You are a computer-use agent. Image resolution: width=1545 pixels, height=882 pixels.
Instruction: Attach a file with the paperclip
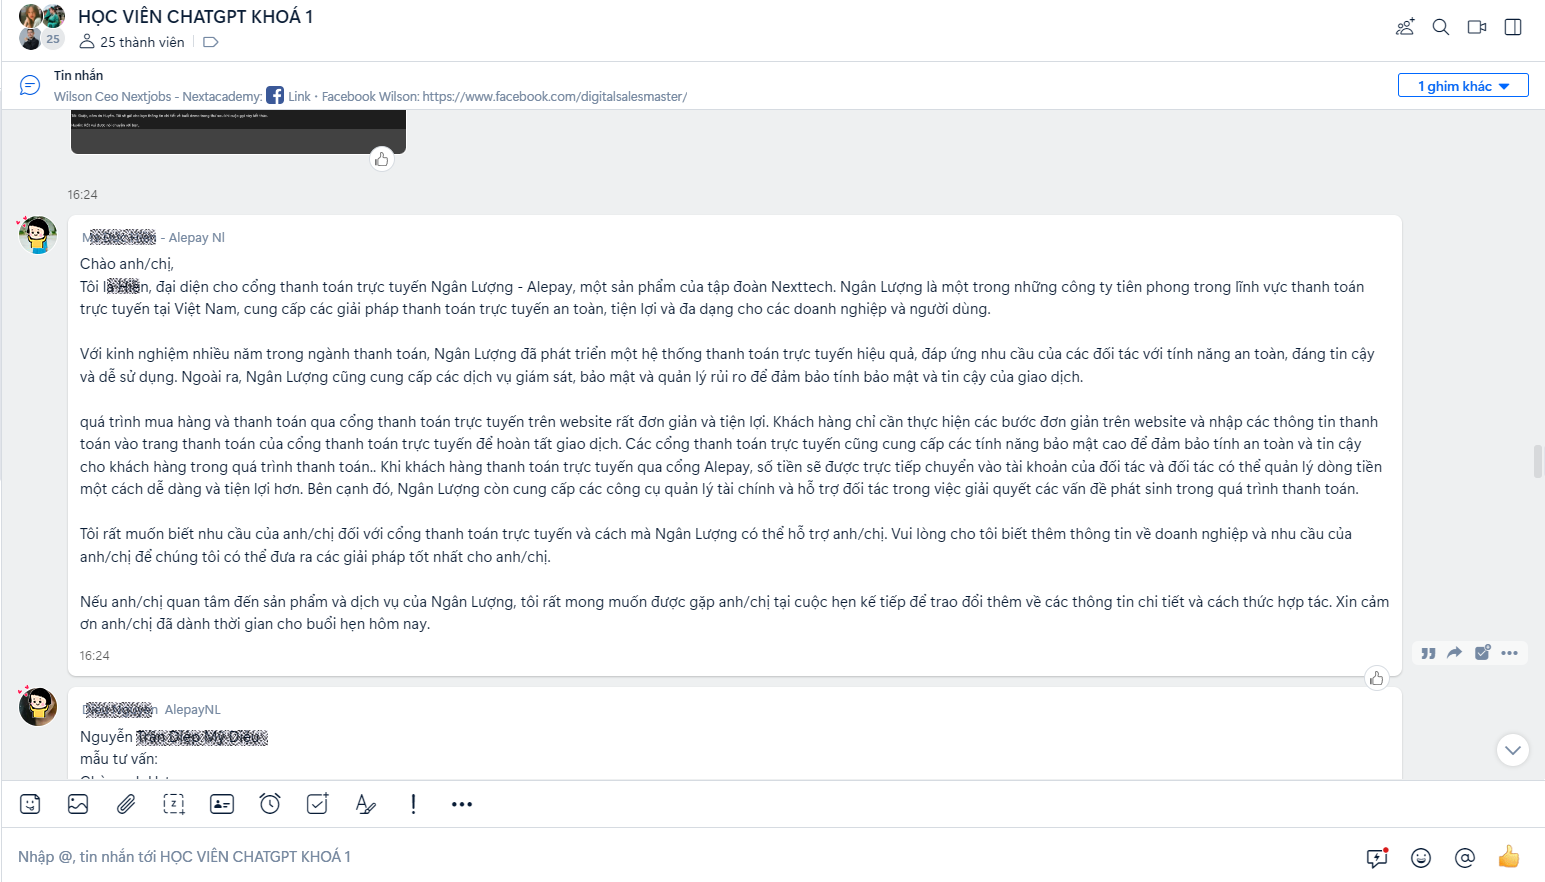(x=126, y=804)
